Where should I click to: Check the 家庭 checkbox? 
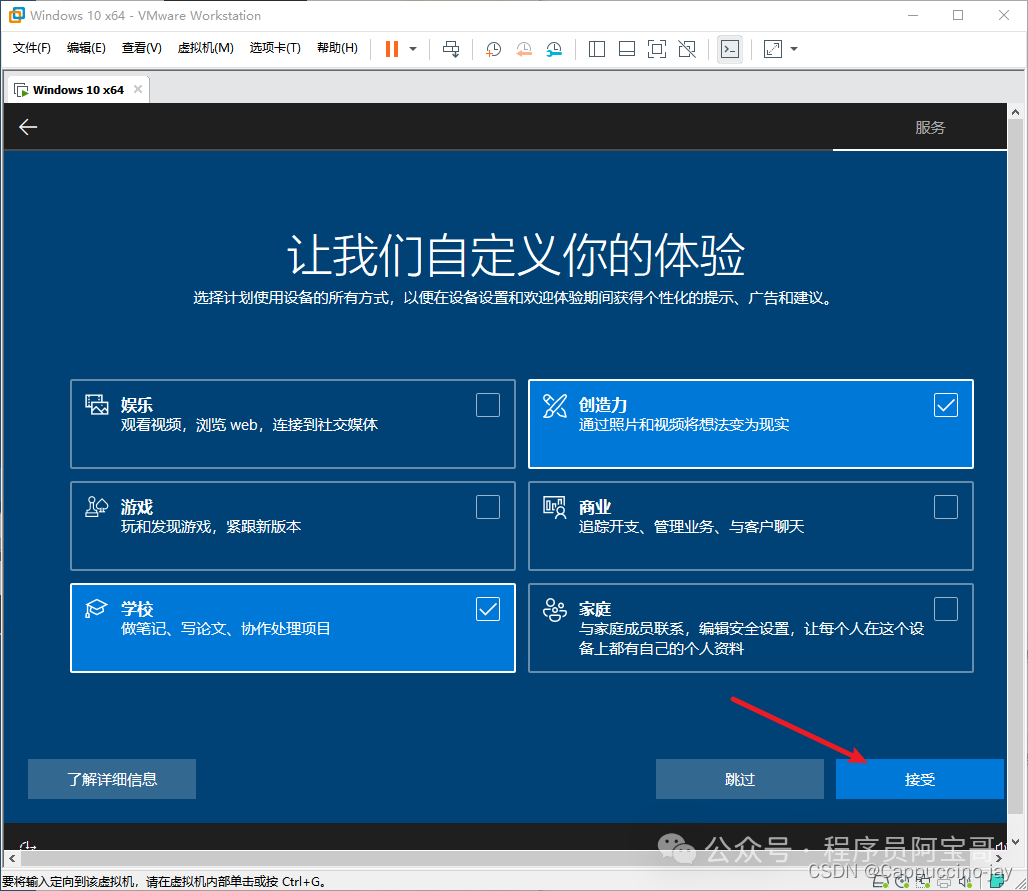coord(945,609)
